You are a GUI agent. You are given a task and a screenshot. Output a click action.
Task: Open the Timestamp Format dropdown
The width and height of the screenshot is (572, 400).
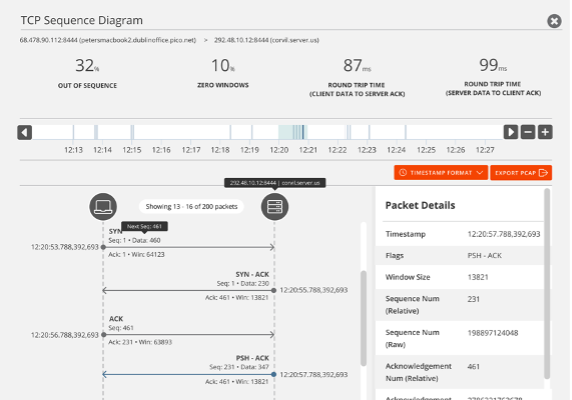[x=441, y=172]
